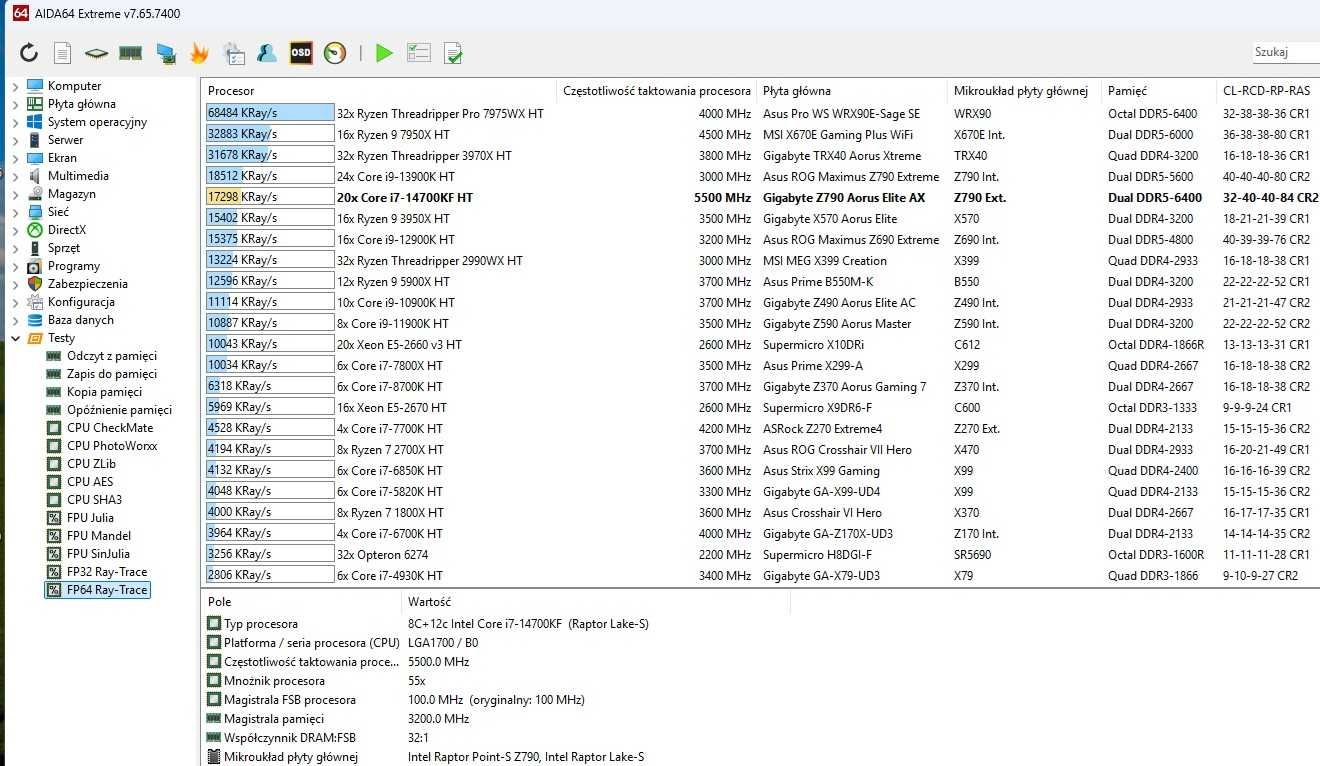1320x766 pixels.
Task: Expand the Multimedia tree node
Action: pos(15,176)
